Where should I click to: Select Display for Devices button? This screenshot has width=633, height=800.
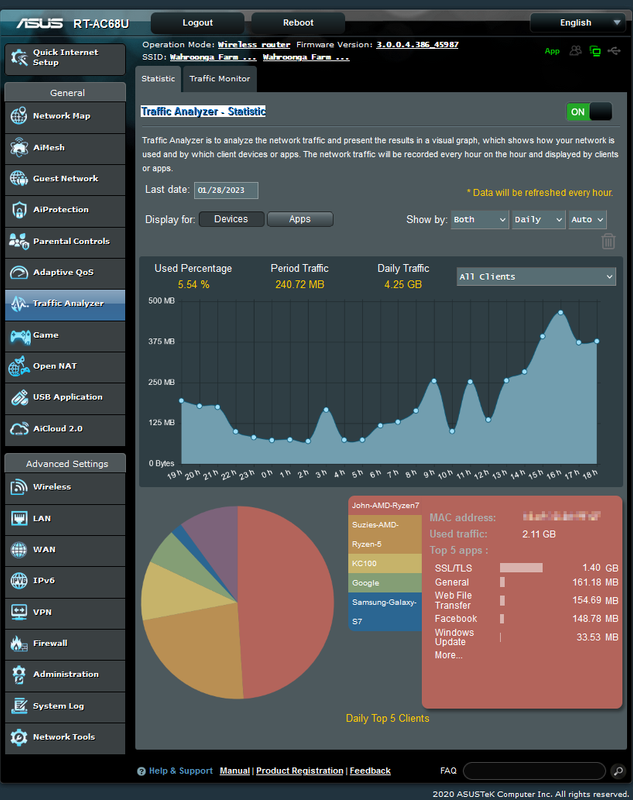point(231,219)
